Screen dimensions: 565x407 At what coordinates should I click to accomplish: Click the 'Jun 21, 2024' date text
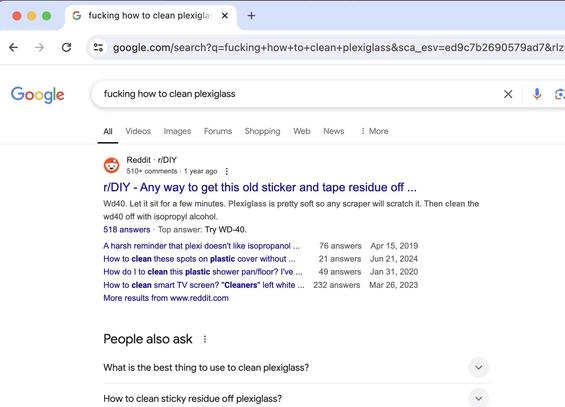click(x=394, y=259)
